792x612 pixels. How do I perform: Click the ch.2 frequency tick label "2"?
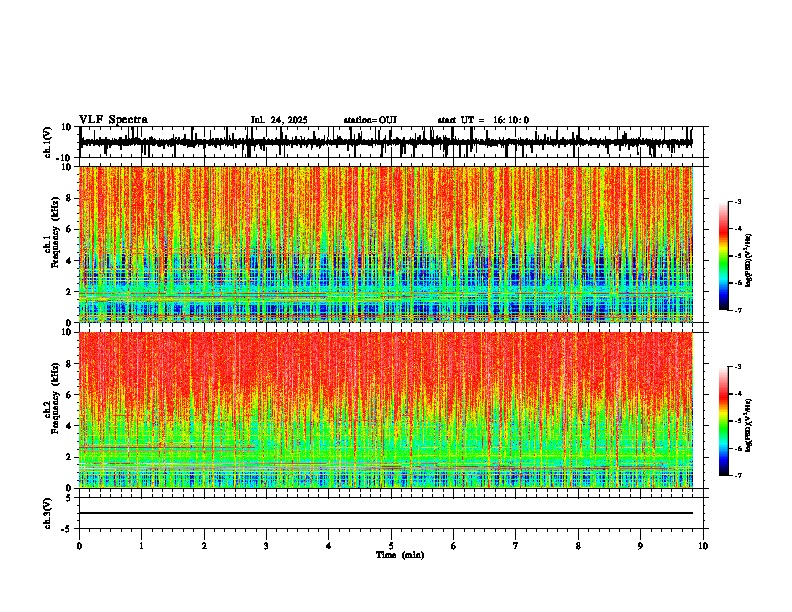(69, 457)
